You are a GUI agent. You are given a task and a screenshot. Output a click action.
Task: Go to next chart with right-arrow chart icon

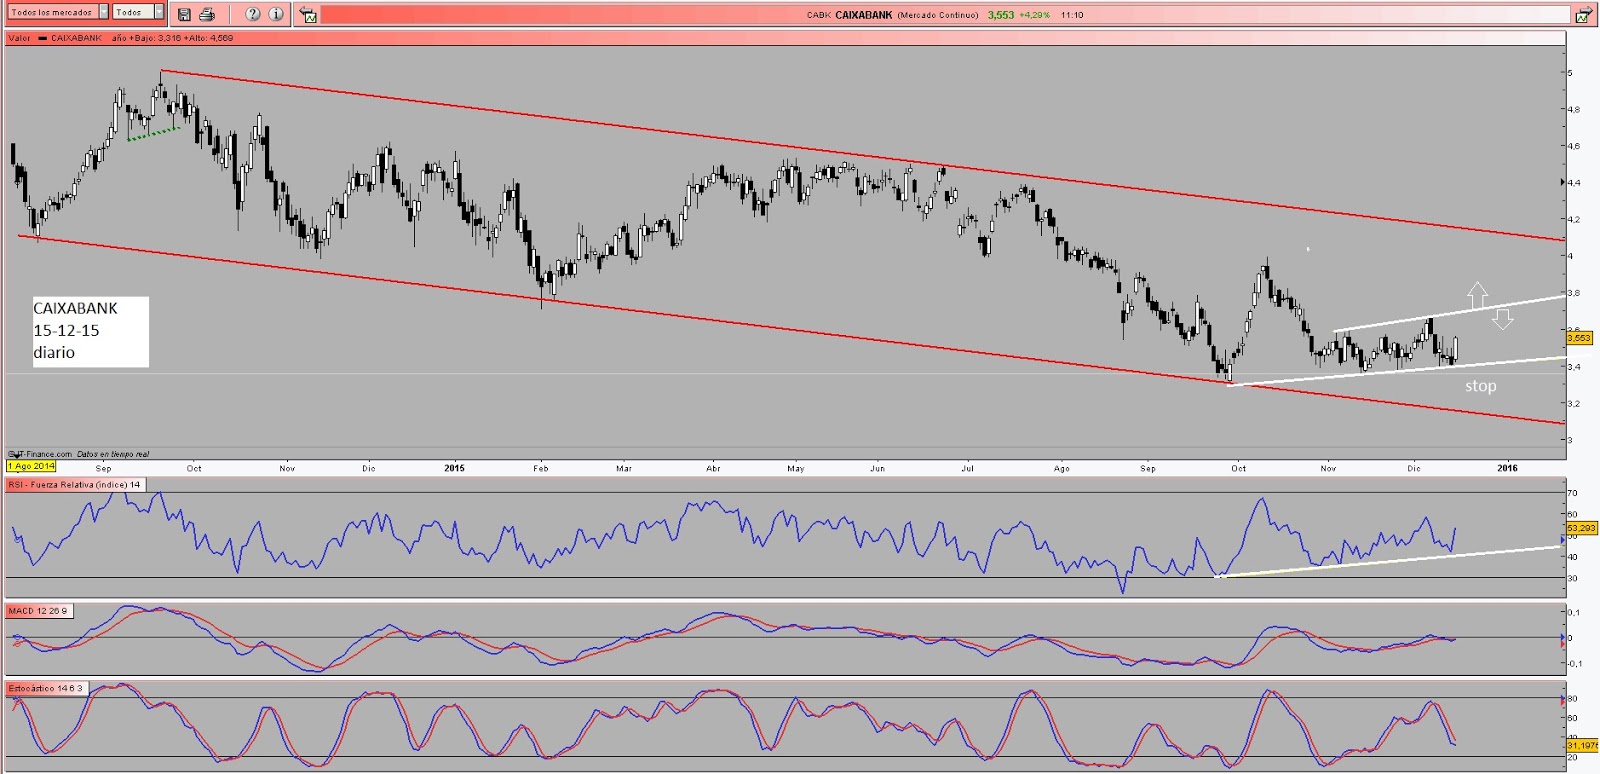[1583, 15]
